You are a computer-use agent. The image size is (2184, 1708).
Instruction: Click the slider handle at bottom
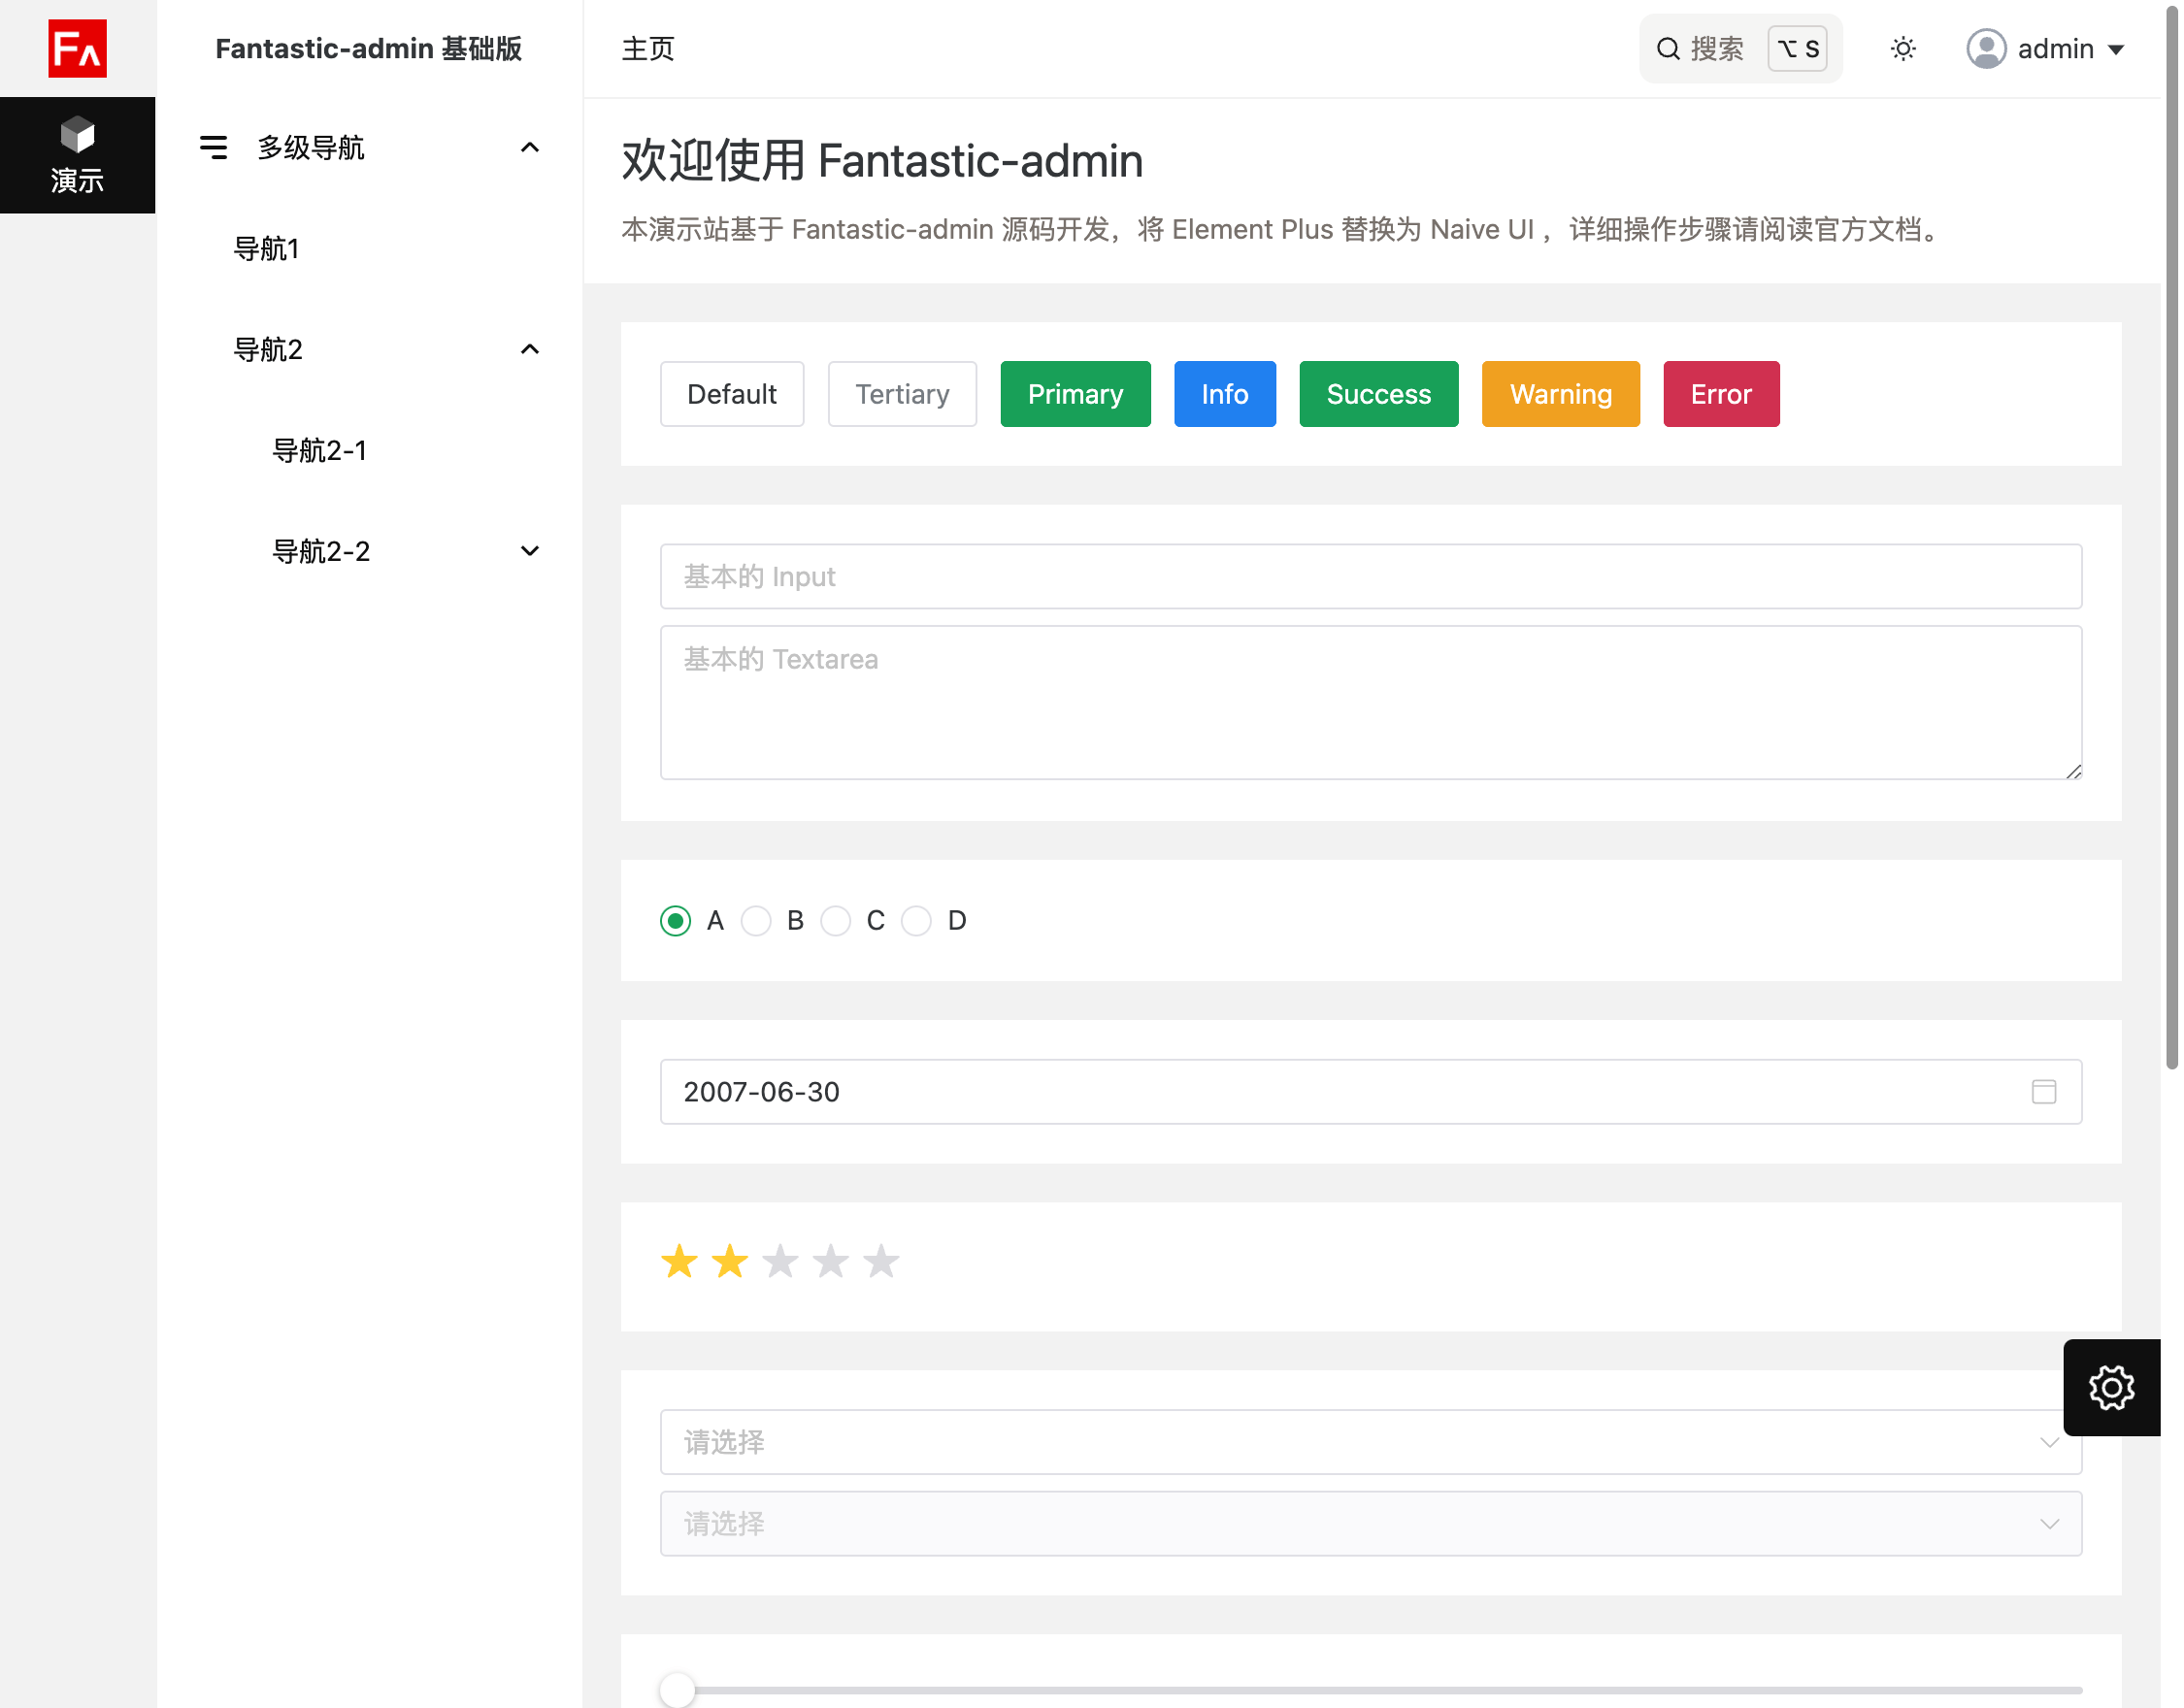[677, 1690]
